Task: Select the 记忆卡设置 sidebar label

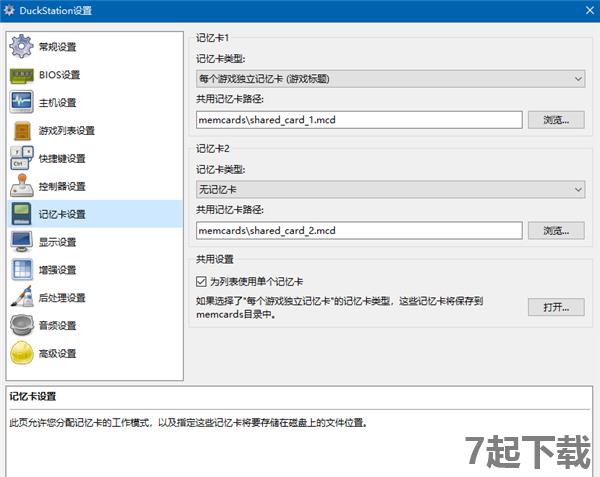Action: (x=62, y=214)
